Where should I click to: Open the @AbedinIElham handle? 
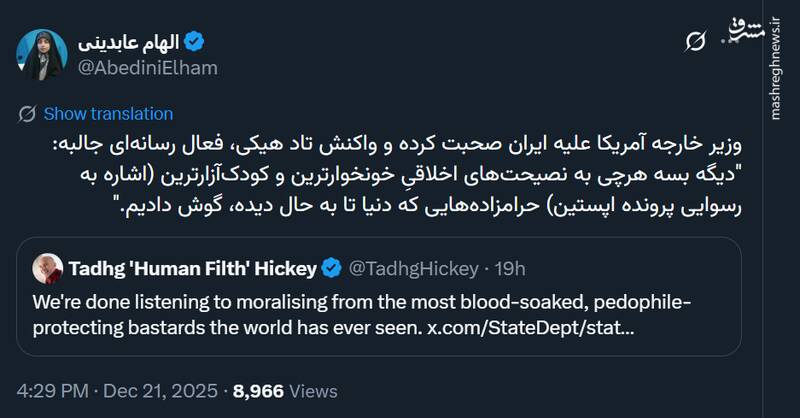[x=147, y=67]
